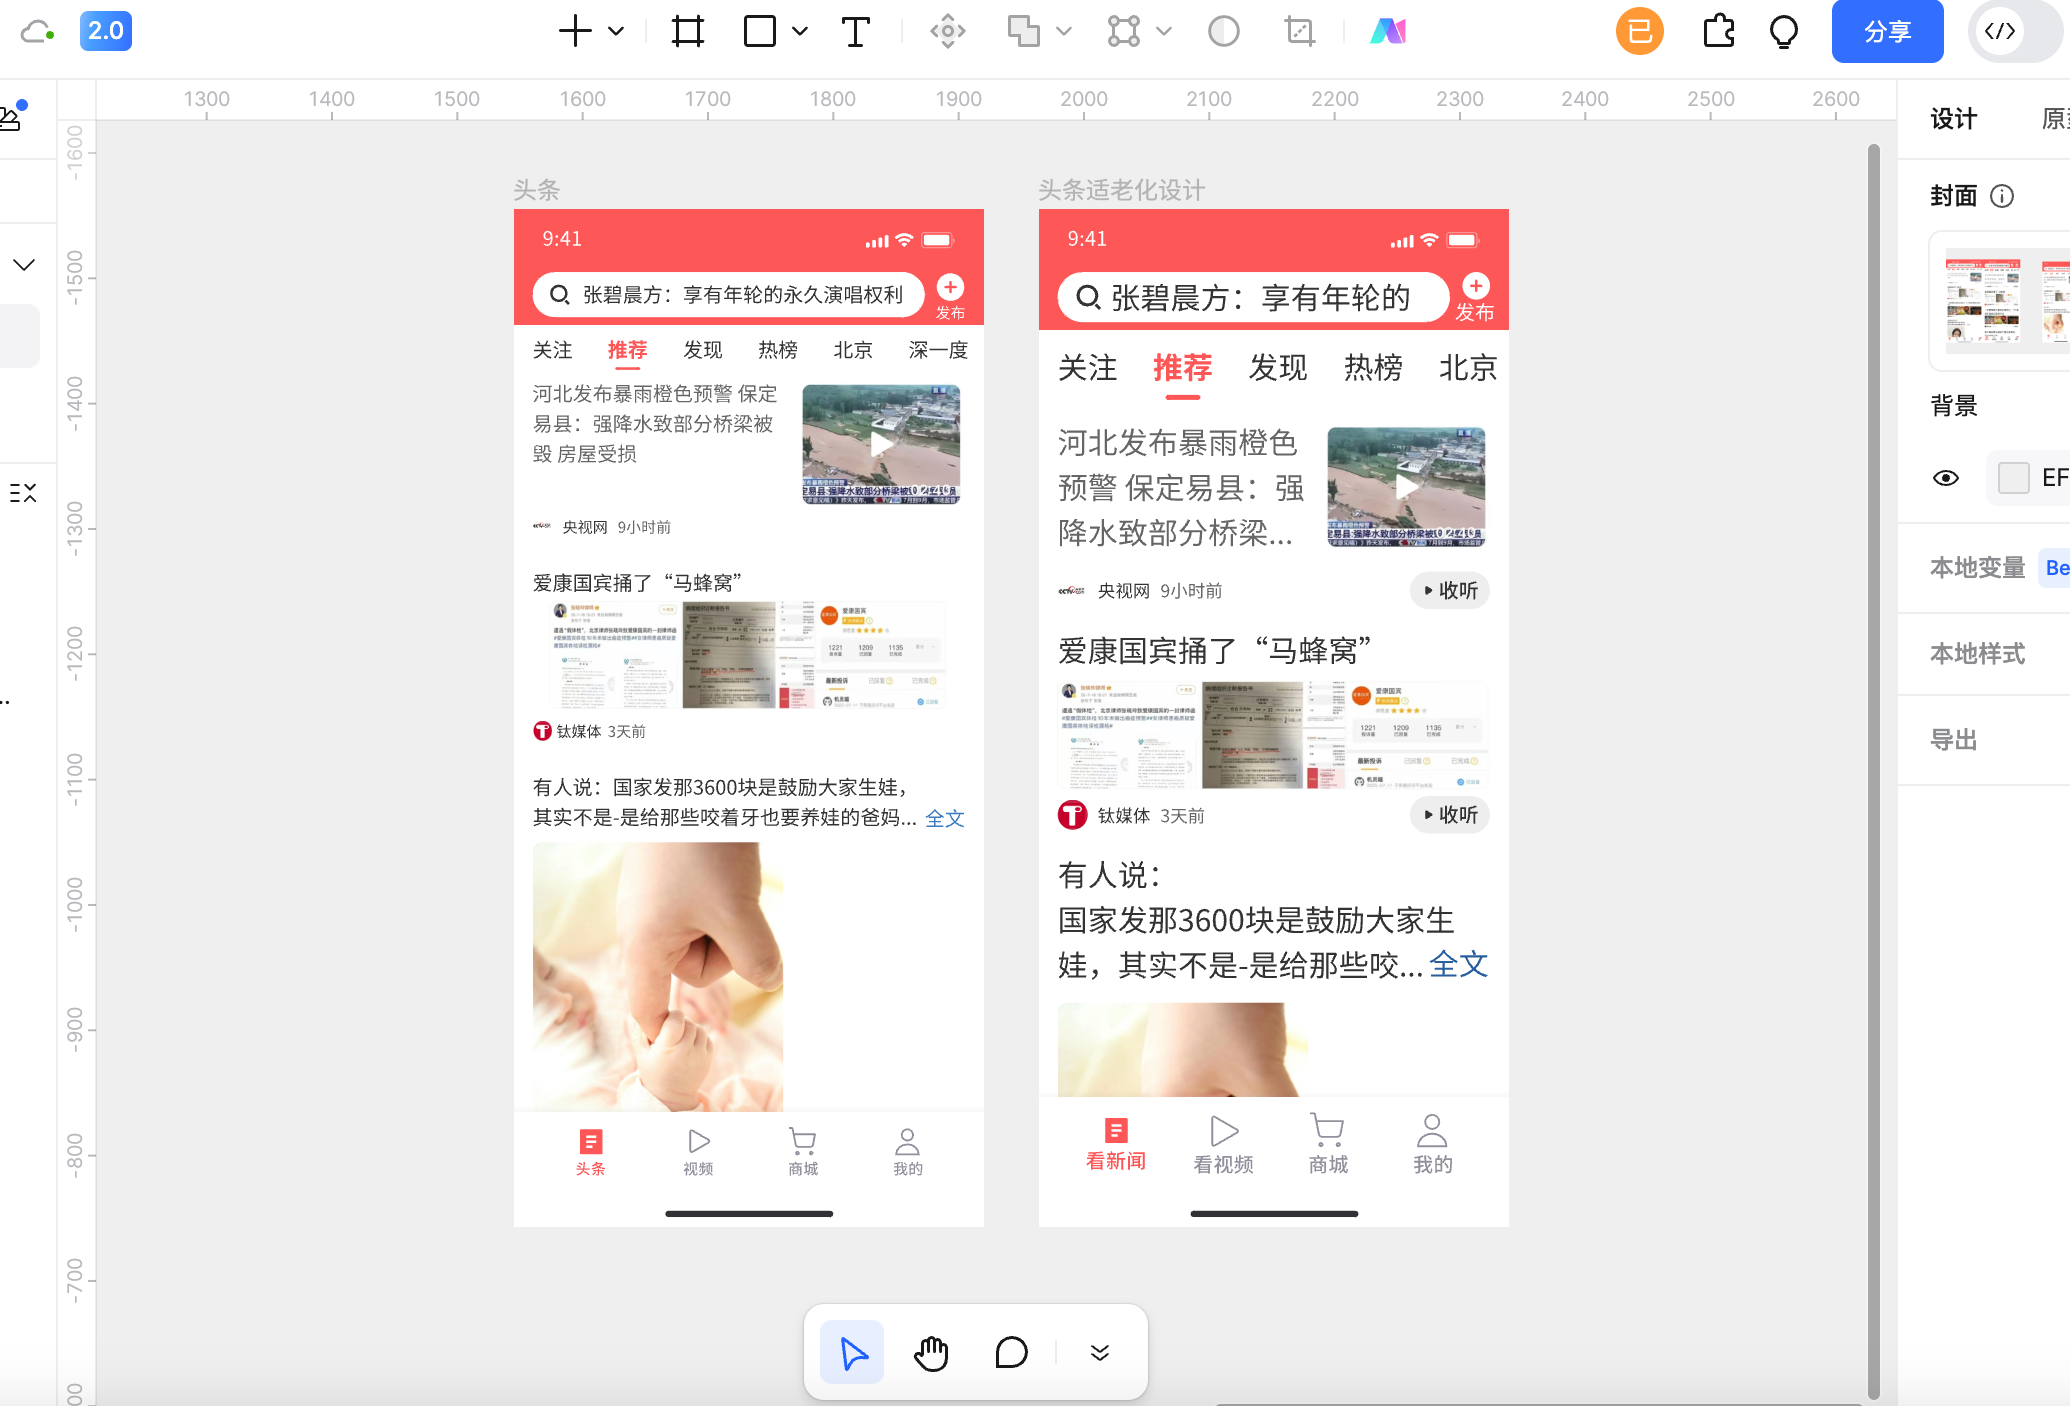
Task: Click 收听 button beside 钛媒体
Action: 1450,815
